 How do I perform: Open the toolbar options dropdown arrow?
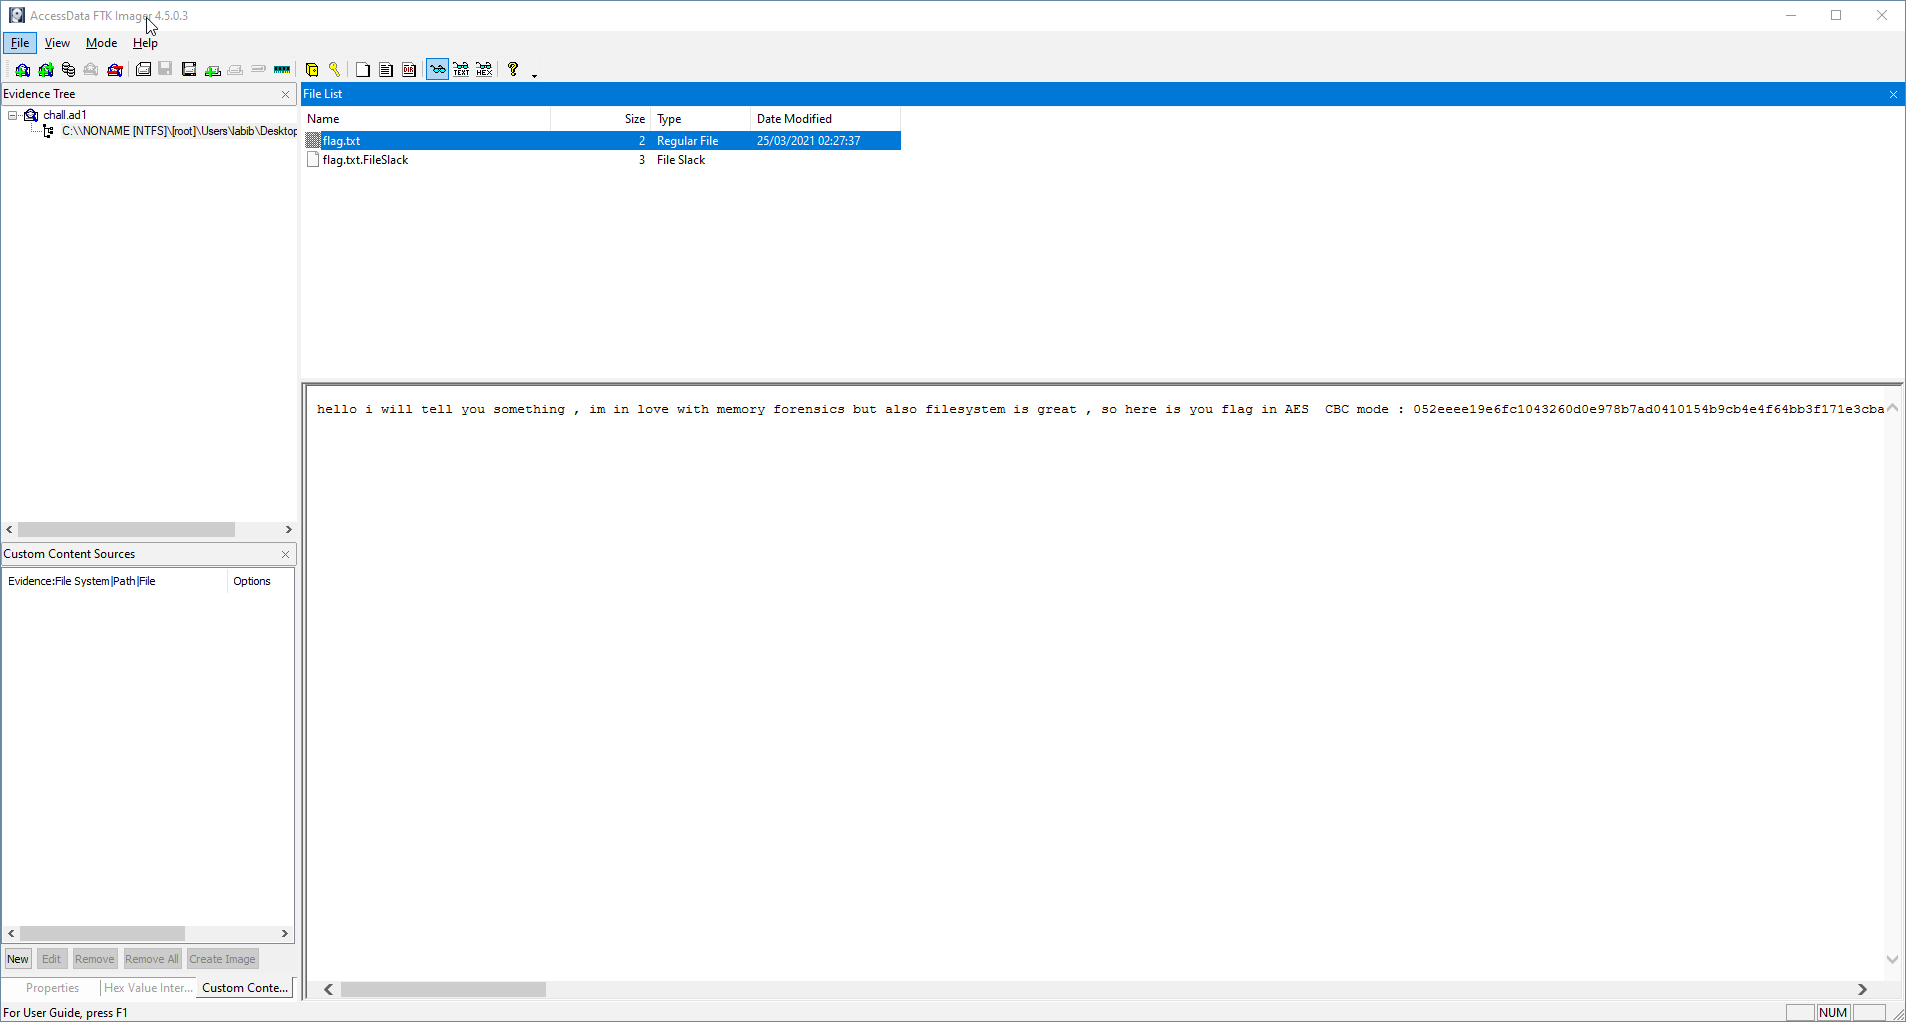click(534, 75)
